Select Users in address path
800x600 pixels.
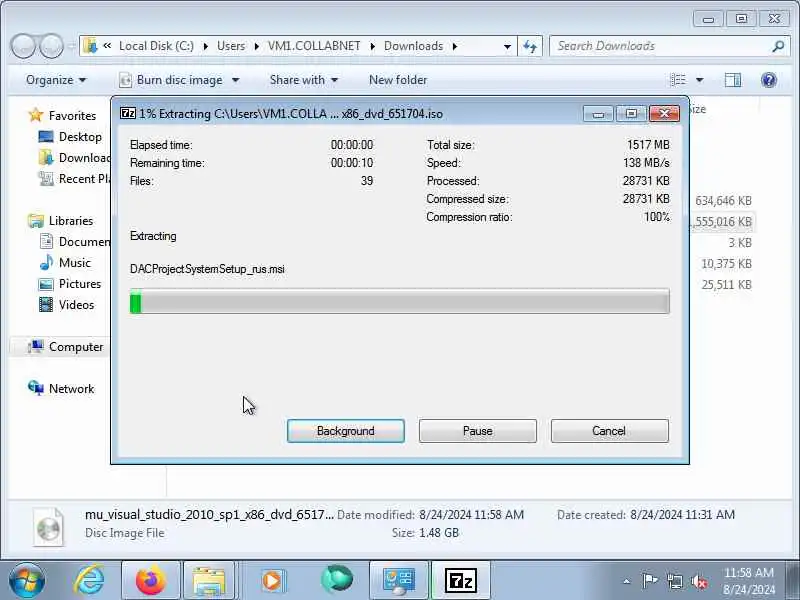tap(231, 46)
